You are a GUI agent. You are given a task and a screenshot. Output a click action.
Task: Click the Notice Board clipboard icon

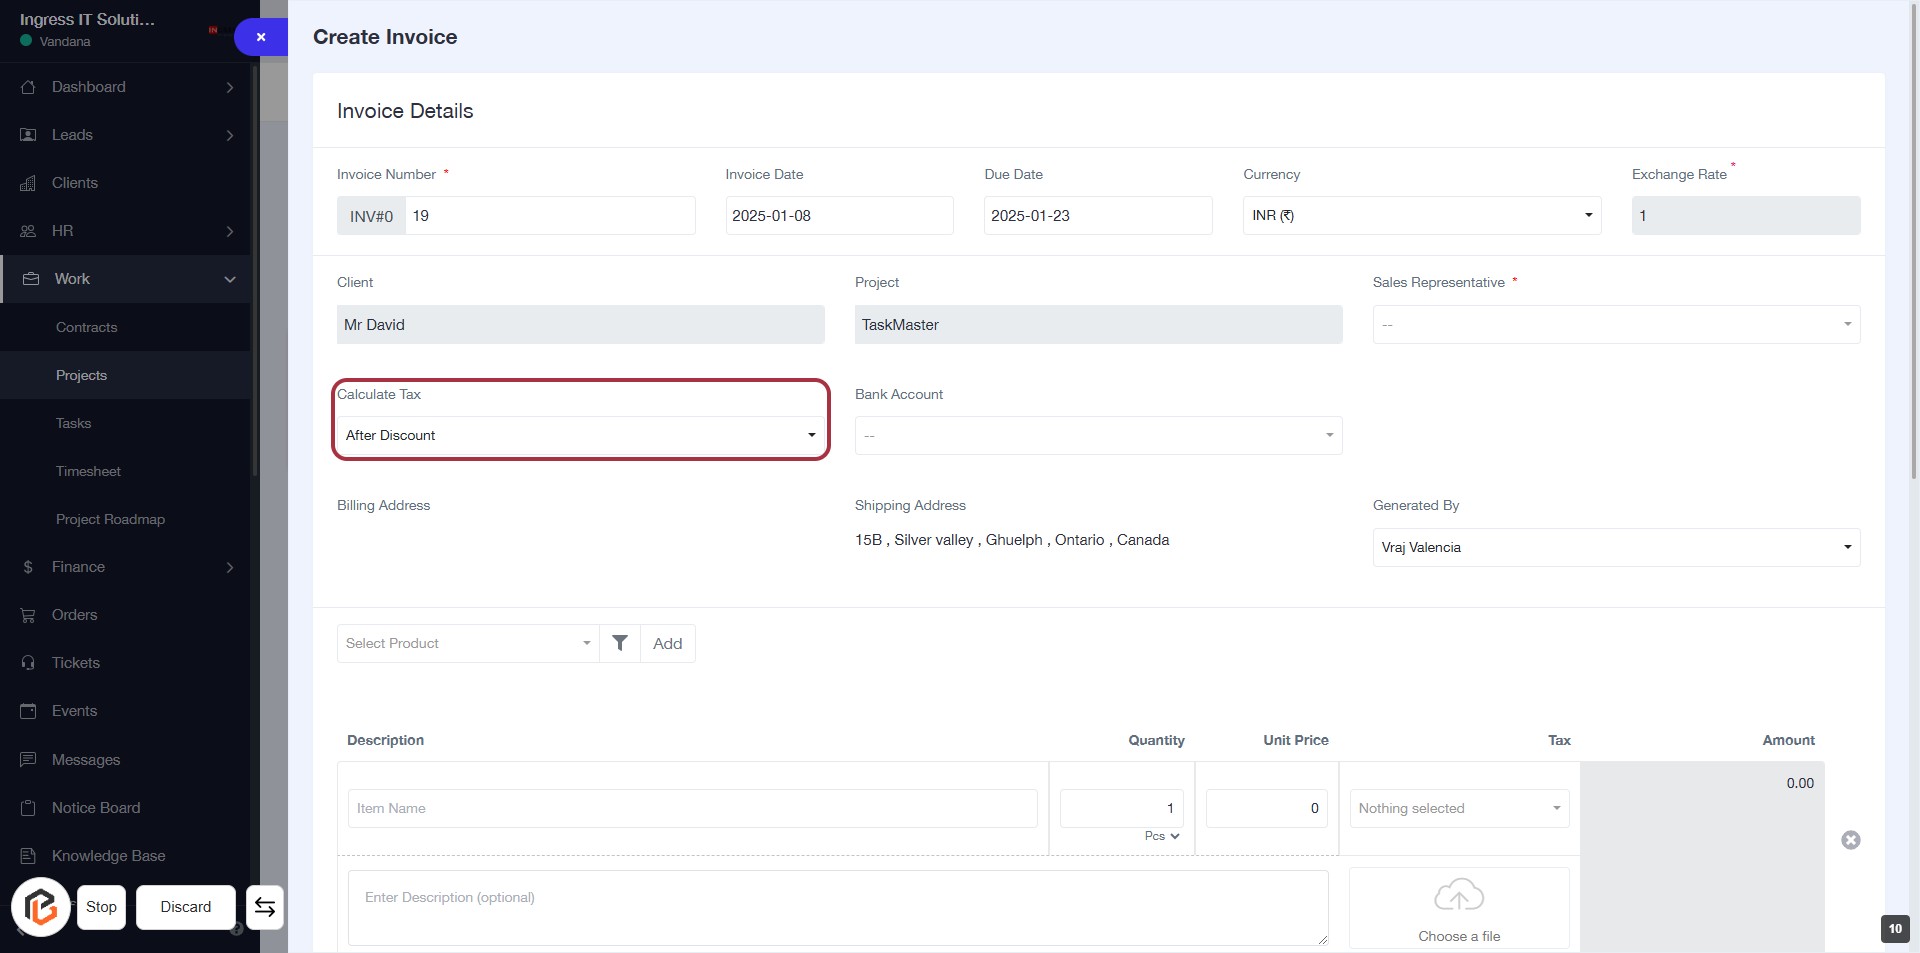pyautogui.click(x=28, y=808)
